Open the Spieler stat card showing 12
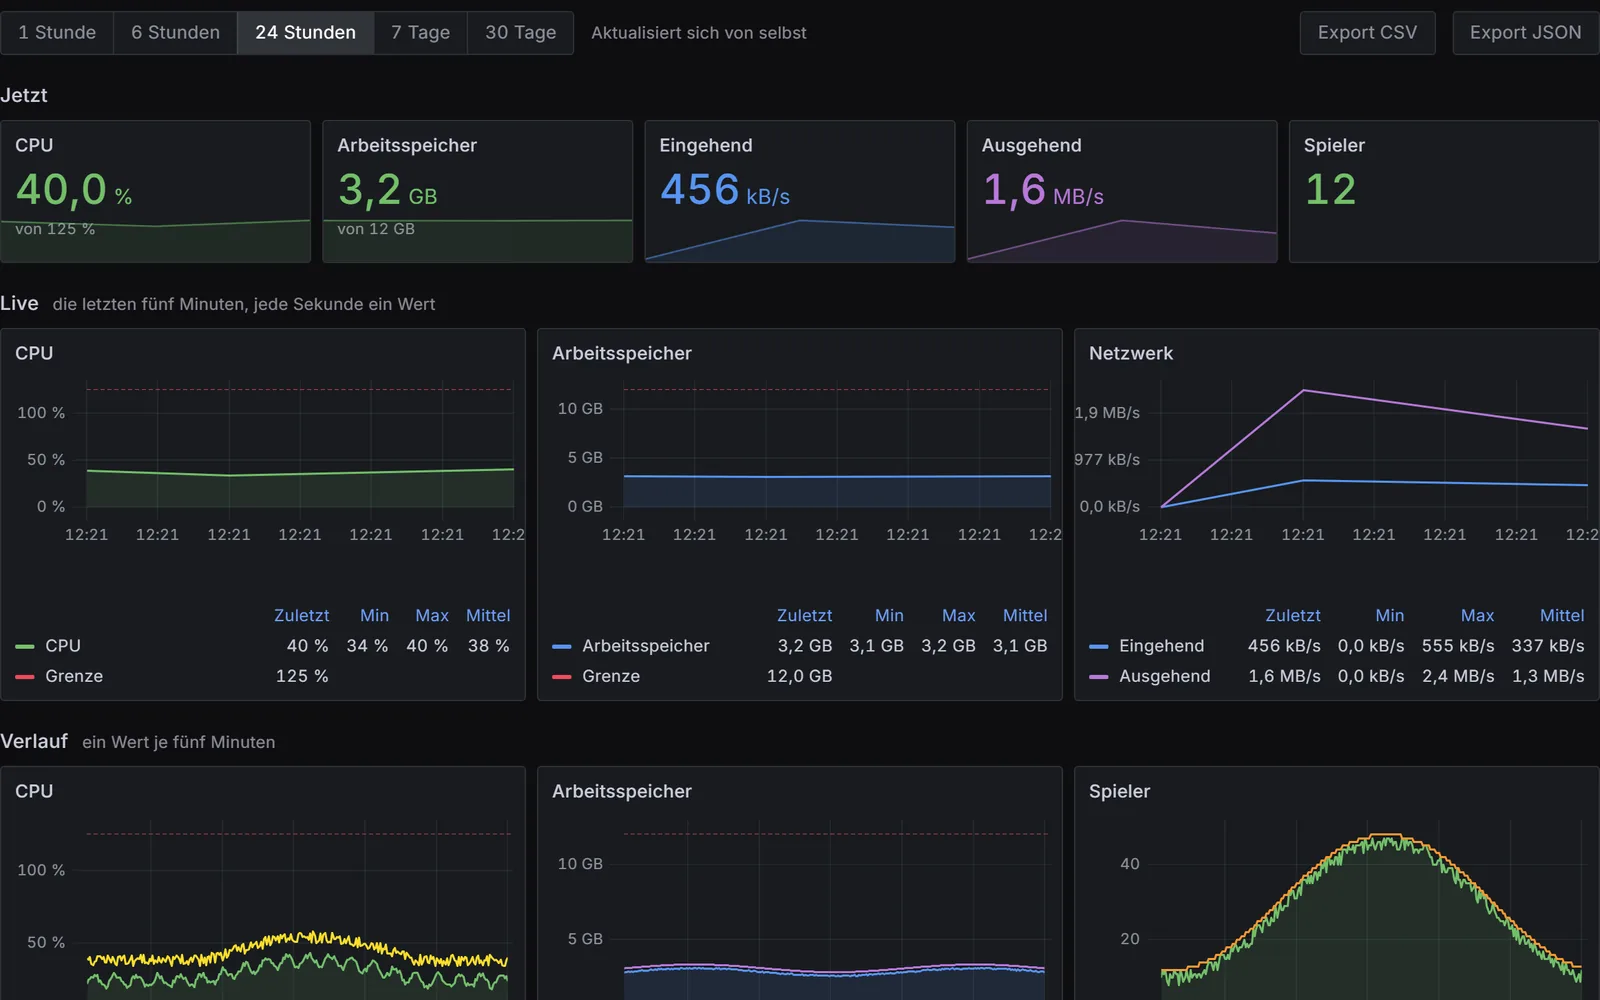 pyautogui.click(x=1444, y=192)
